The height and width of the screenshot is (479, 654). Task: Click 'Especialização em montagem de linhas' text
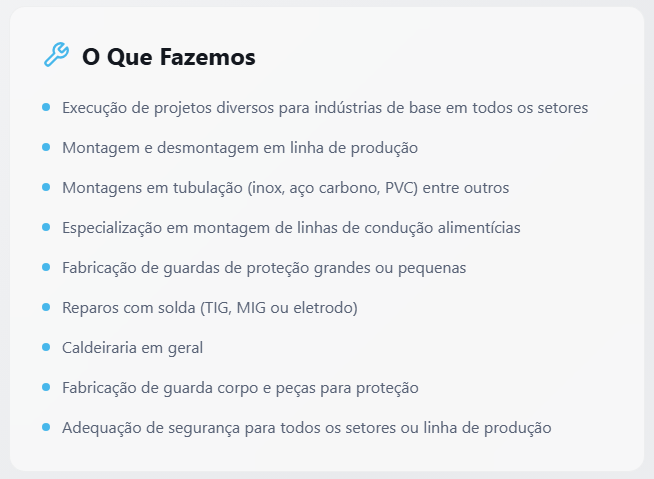[x=291, y=228]
